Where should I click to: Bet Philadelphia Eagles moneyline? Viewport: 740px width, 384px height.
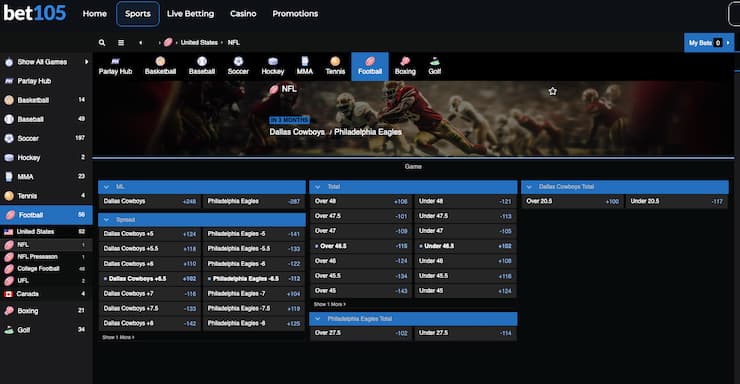(254, 201)
